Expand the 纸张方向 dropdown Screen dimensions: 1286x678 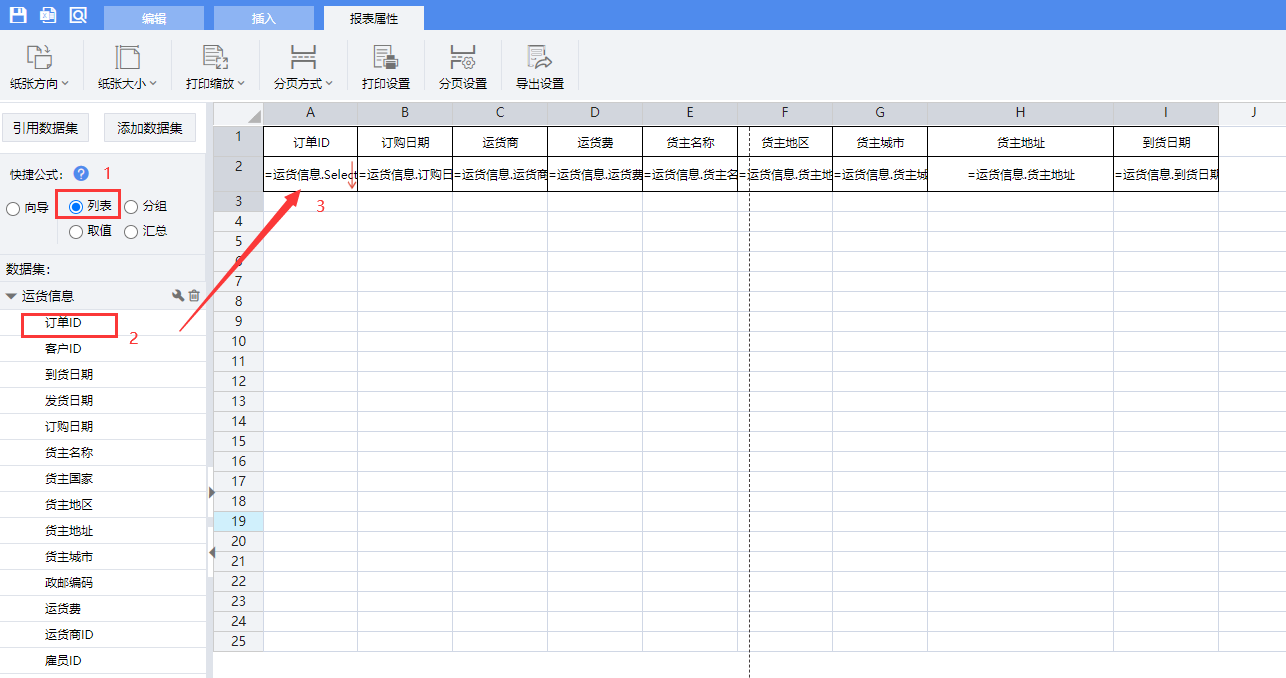pyautogui.click(x=39, y=67)
